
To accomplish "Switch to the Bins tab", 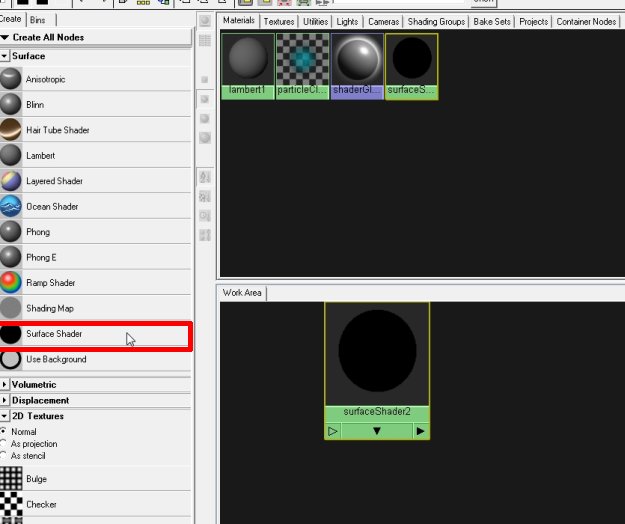I will 38,20.
